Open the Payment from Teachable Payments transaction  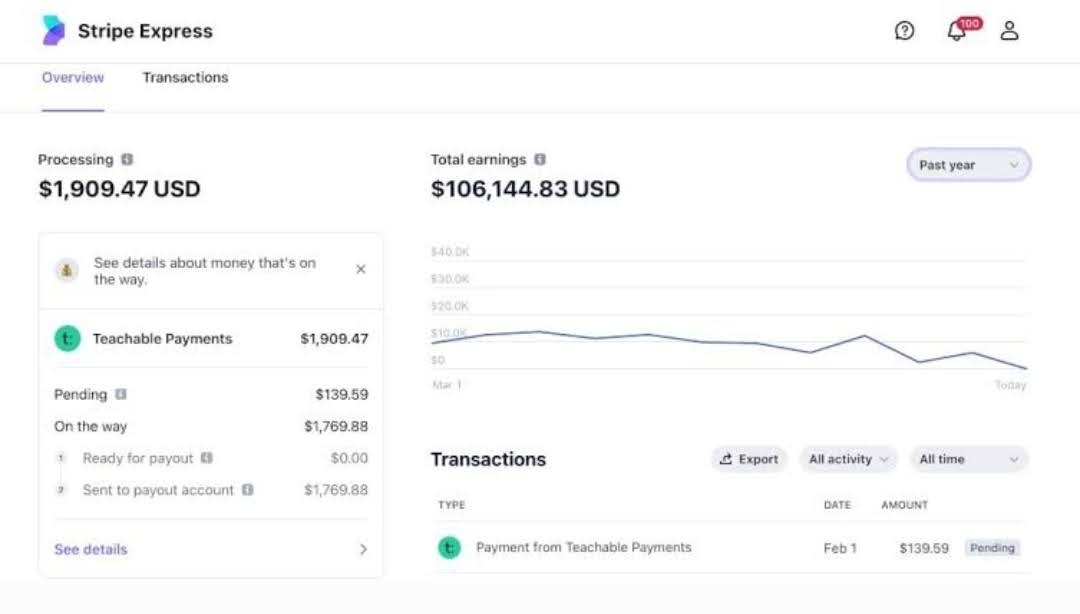point(583,548)
